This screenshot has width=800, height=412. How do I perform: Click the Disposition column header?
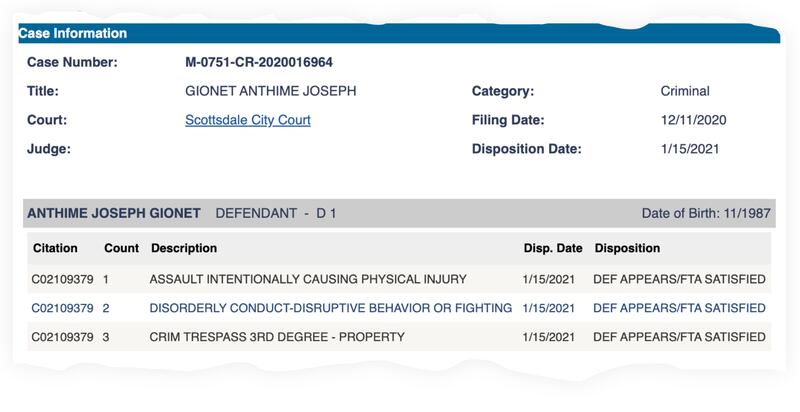tap(627, 248)
